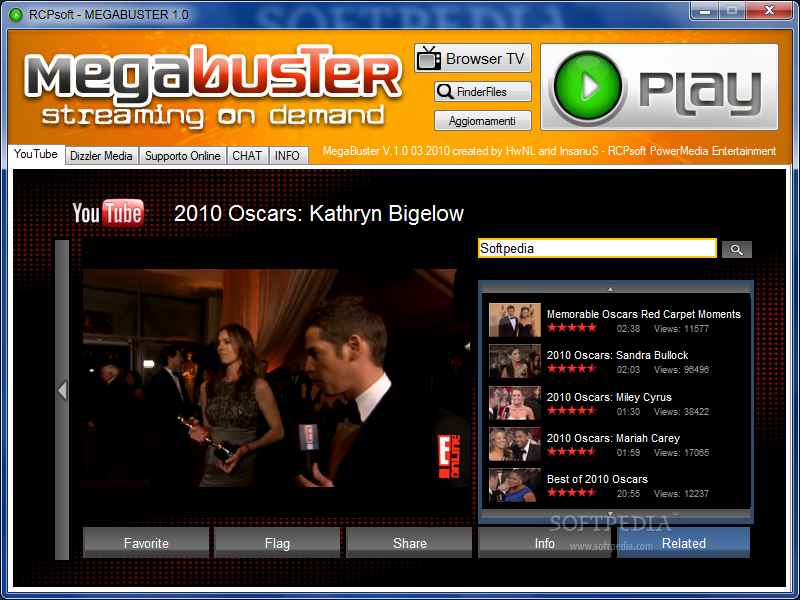Click star rating of Miley Cyrus video
This screenshot has width=800, height=600.
click(x=571, y=411)
